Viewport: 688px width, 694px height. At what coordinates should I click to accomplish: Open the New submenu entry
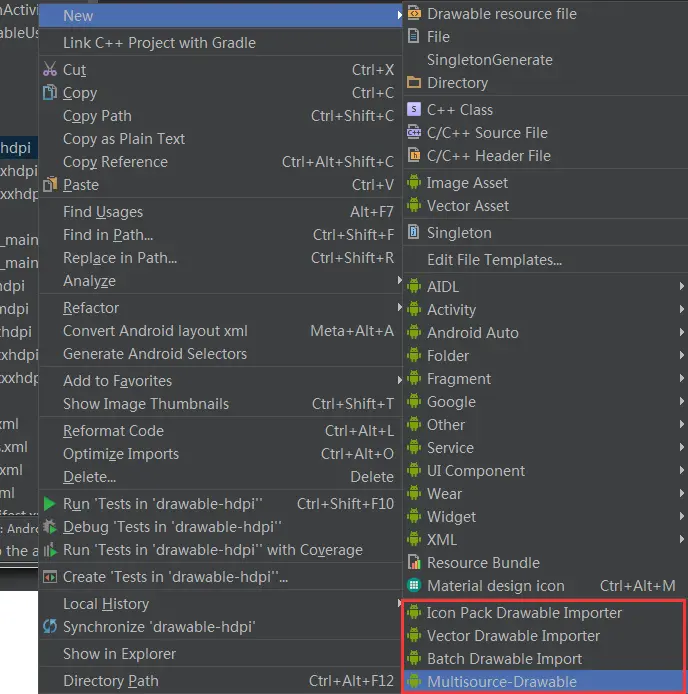[x=220, y=16]
